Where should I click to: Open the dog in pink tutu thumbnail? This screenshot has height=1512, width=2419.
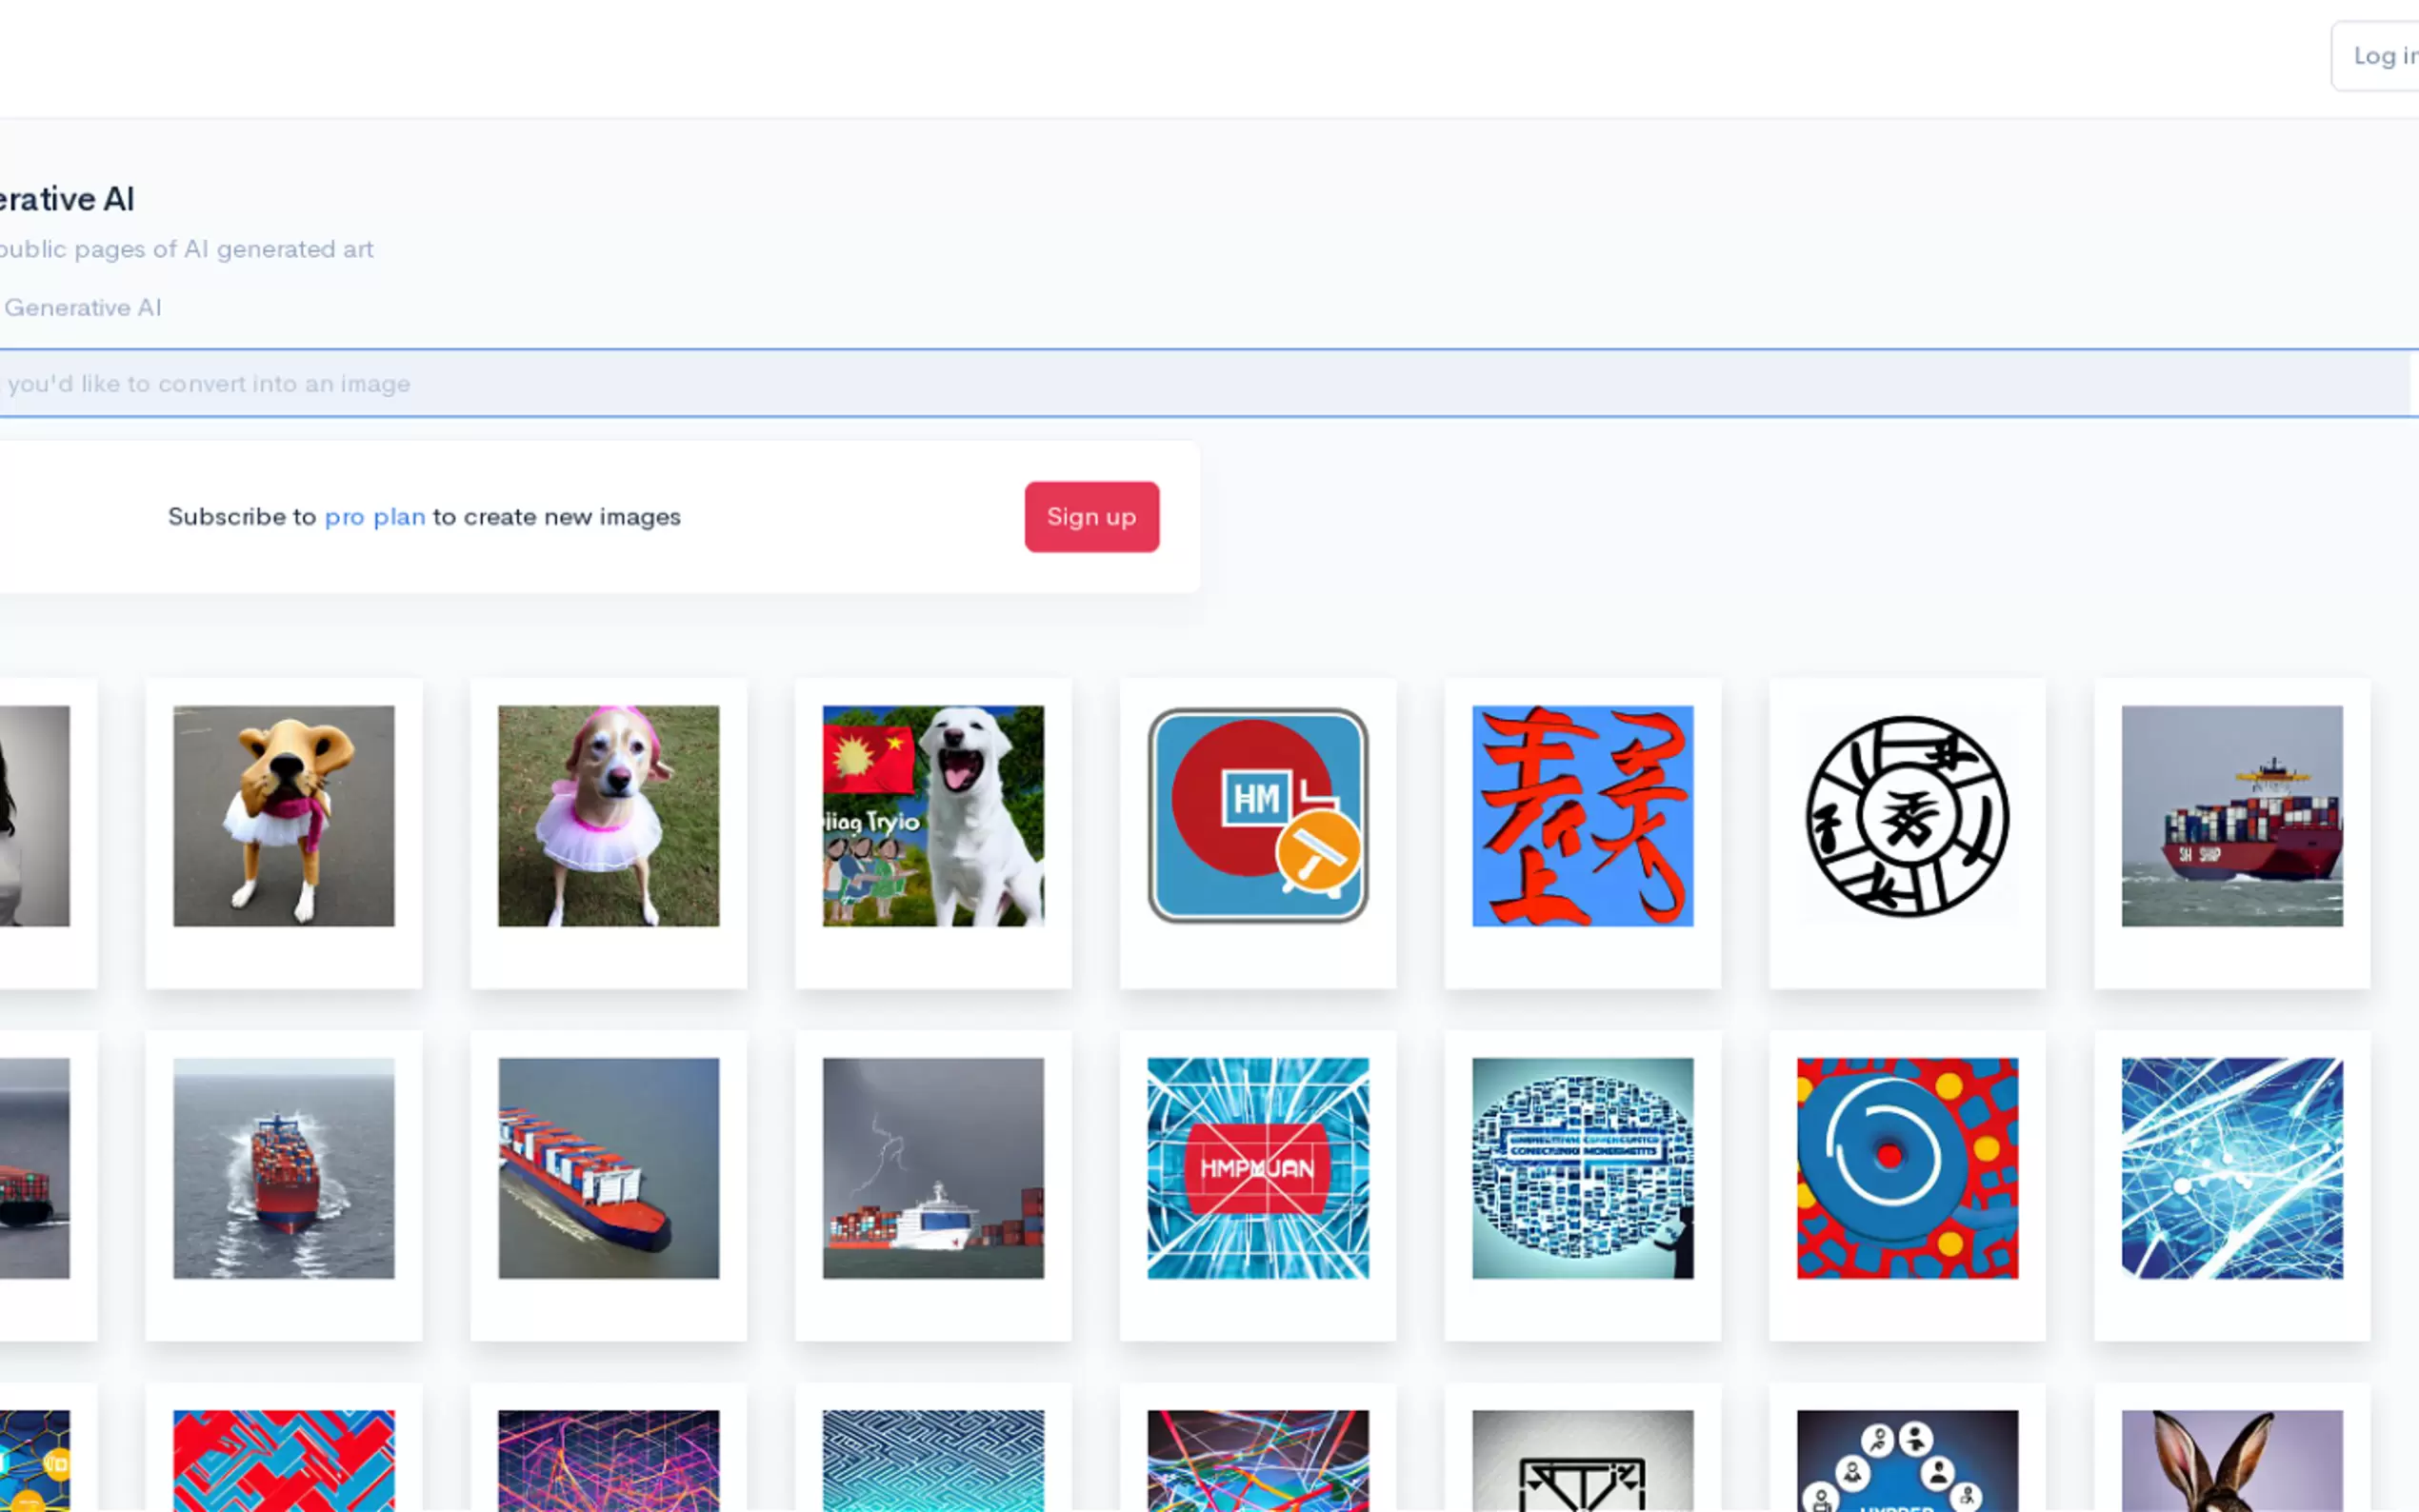pyautogui.click(x=608, y=816)
